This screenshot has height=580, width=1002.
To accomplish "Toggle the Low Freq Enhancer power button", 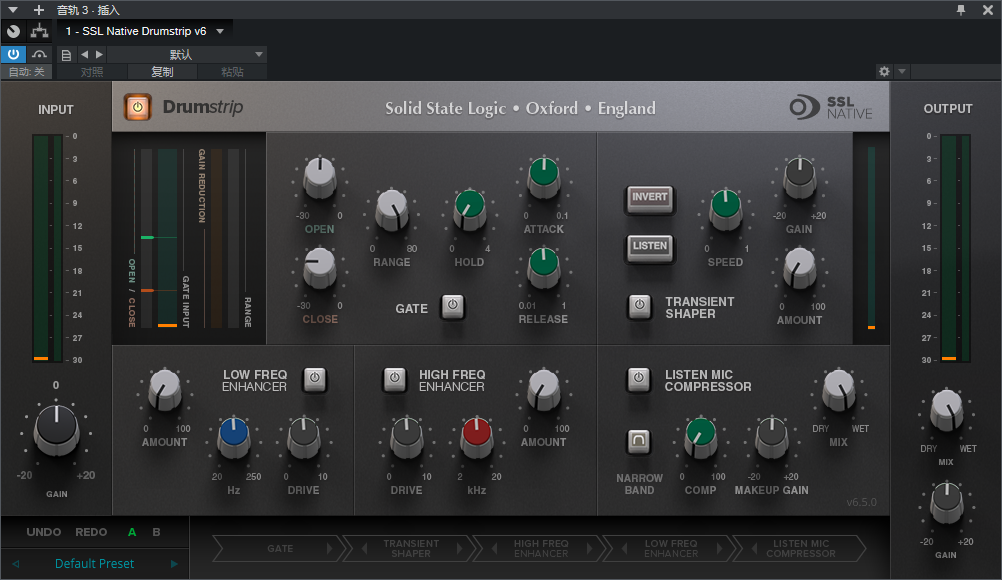I will pyautogui.click(x=314, y=379).
